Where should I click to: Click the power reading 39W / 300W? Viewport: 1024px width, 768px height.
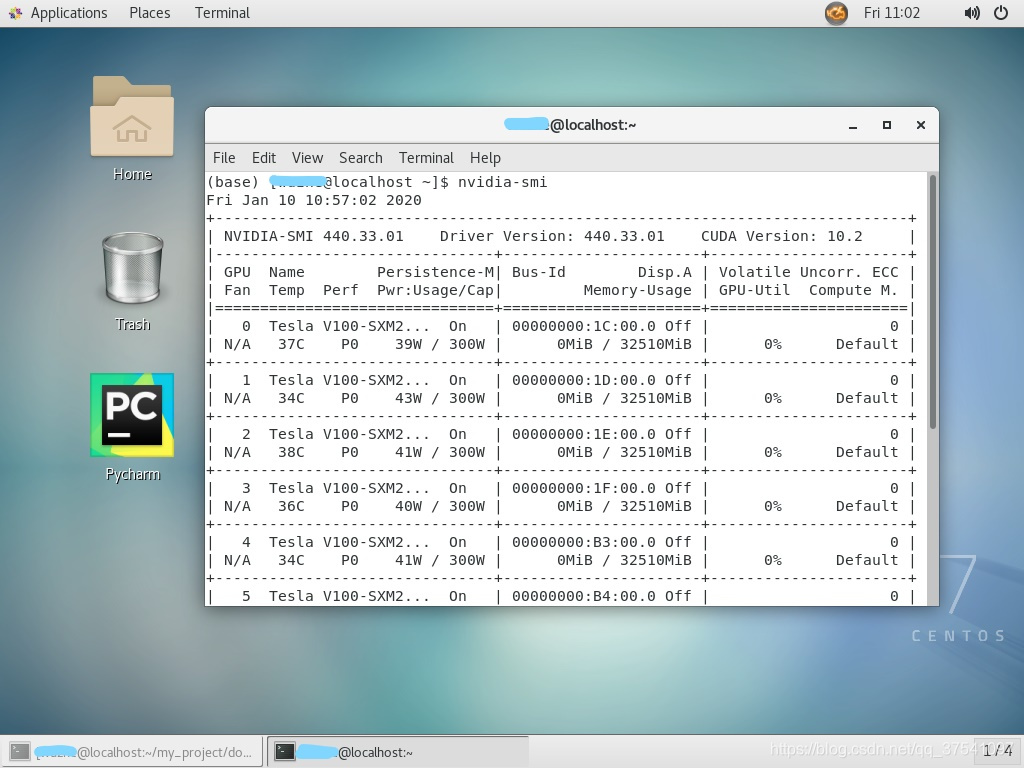point(440,344)
